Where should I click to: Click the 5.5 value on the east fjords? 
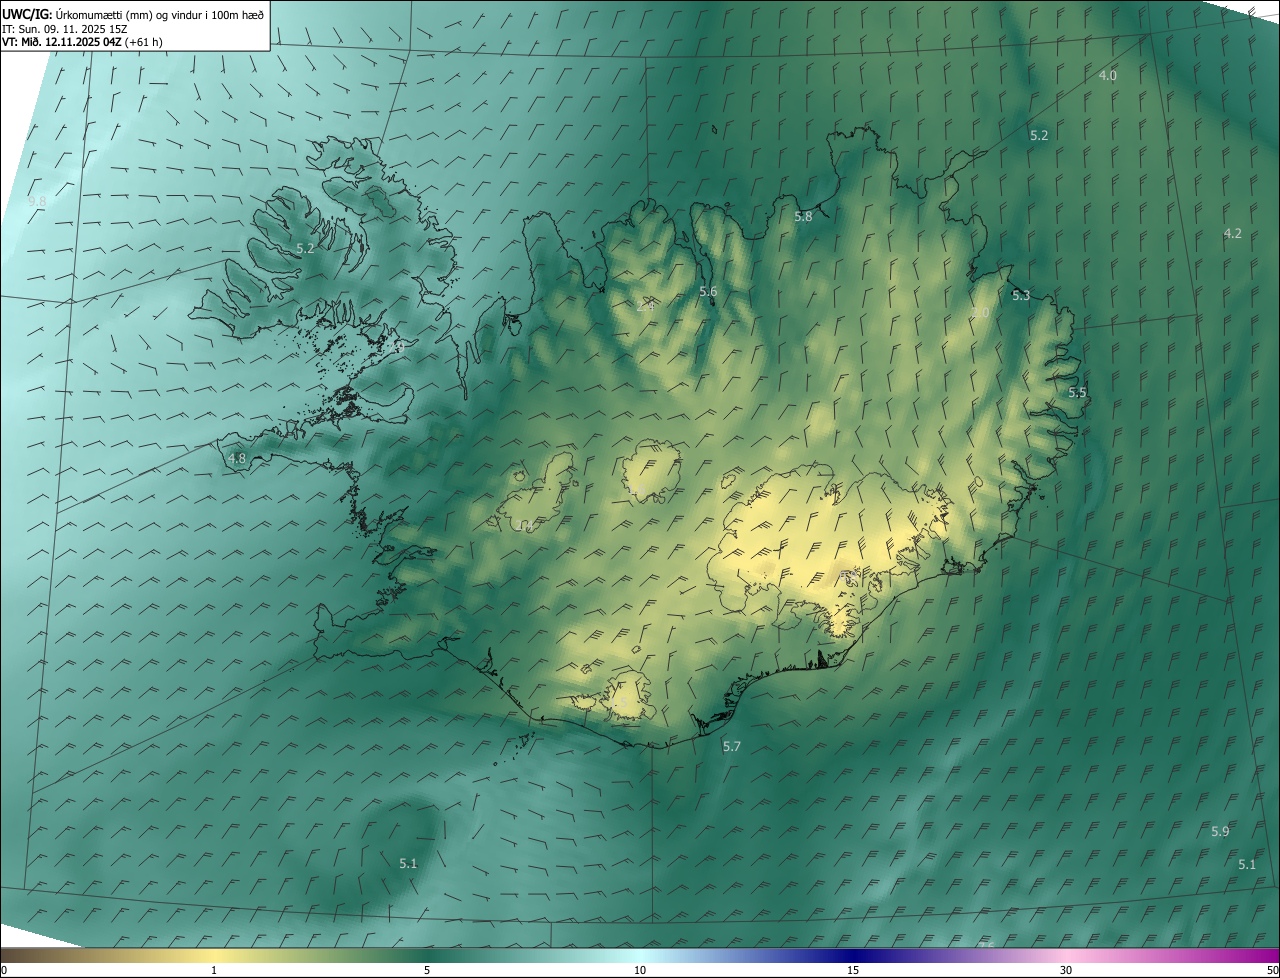tap(1077, 392)
